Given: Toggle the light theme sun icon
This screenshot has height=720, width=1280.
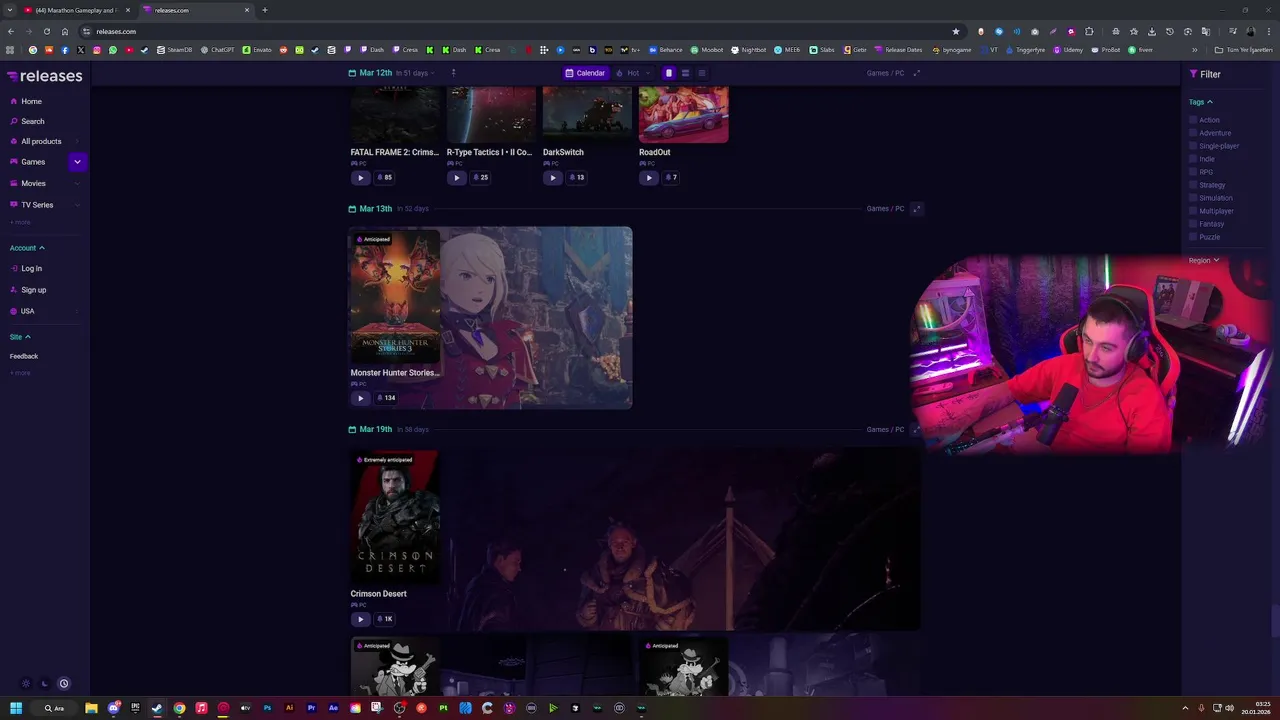Looking at the screenshot, I should click(26, 684).
